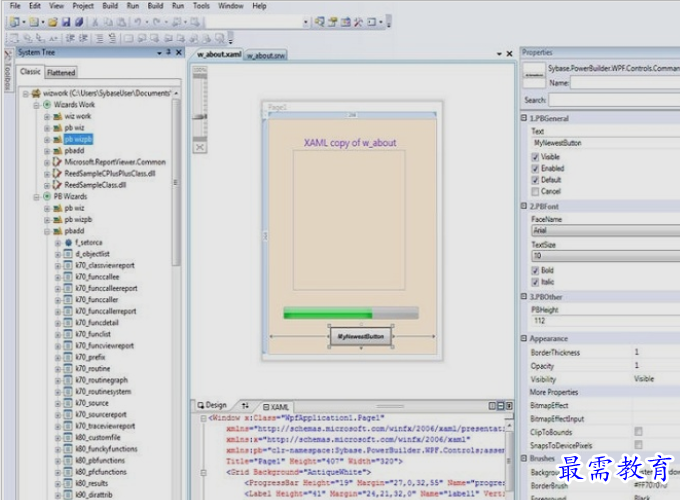The image size is (680, 500).
Task: Click the Save floppy disk icon
Action: click(x=66, y=22)
